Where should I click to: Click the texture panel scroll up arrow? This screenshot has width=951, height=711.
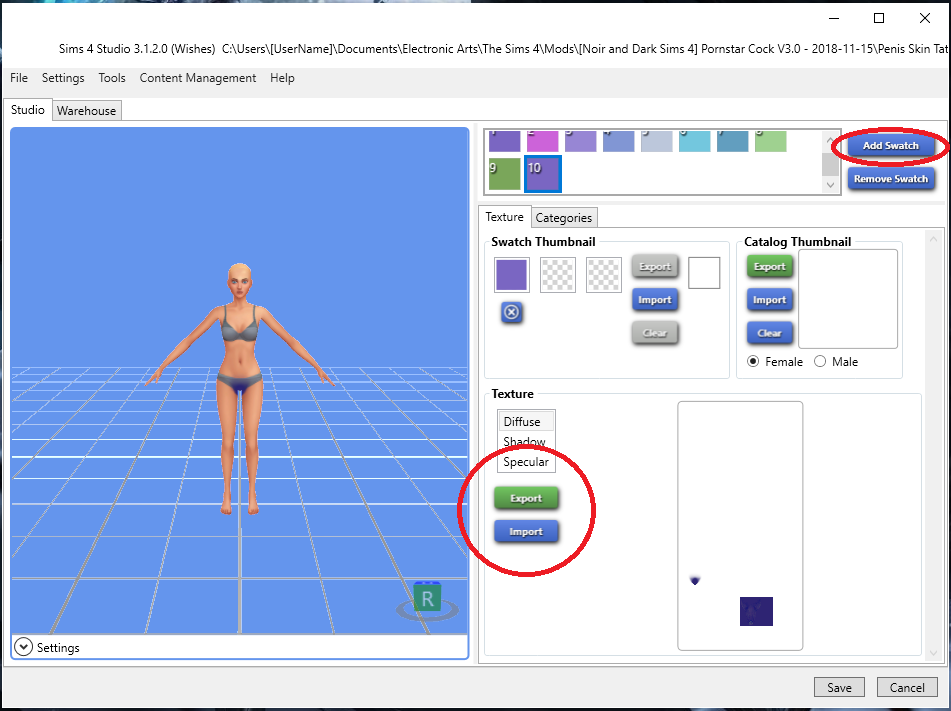pyautogui.click(x=933, y=239)
